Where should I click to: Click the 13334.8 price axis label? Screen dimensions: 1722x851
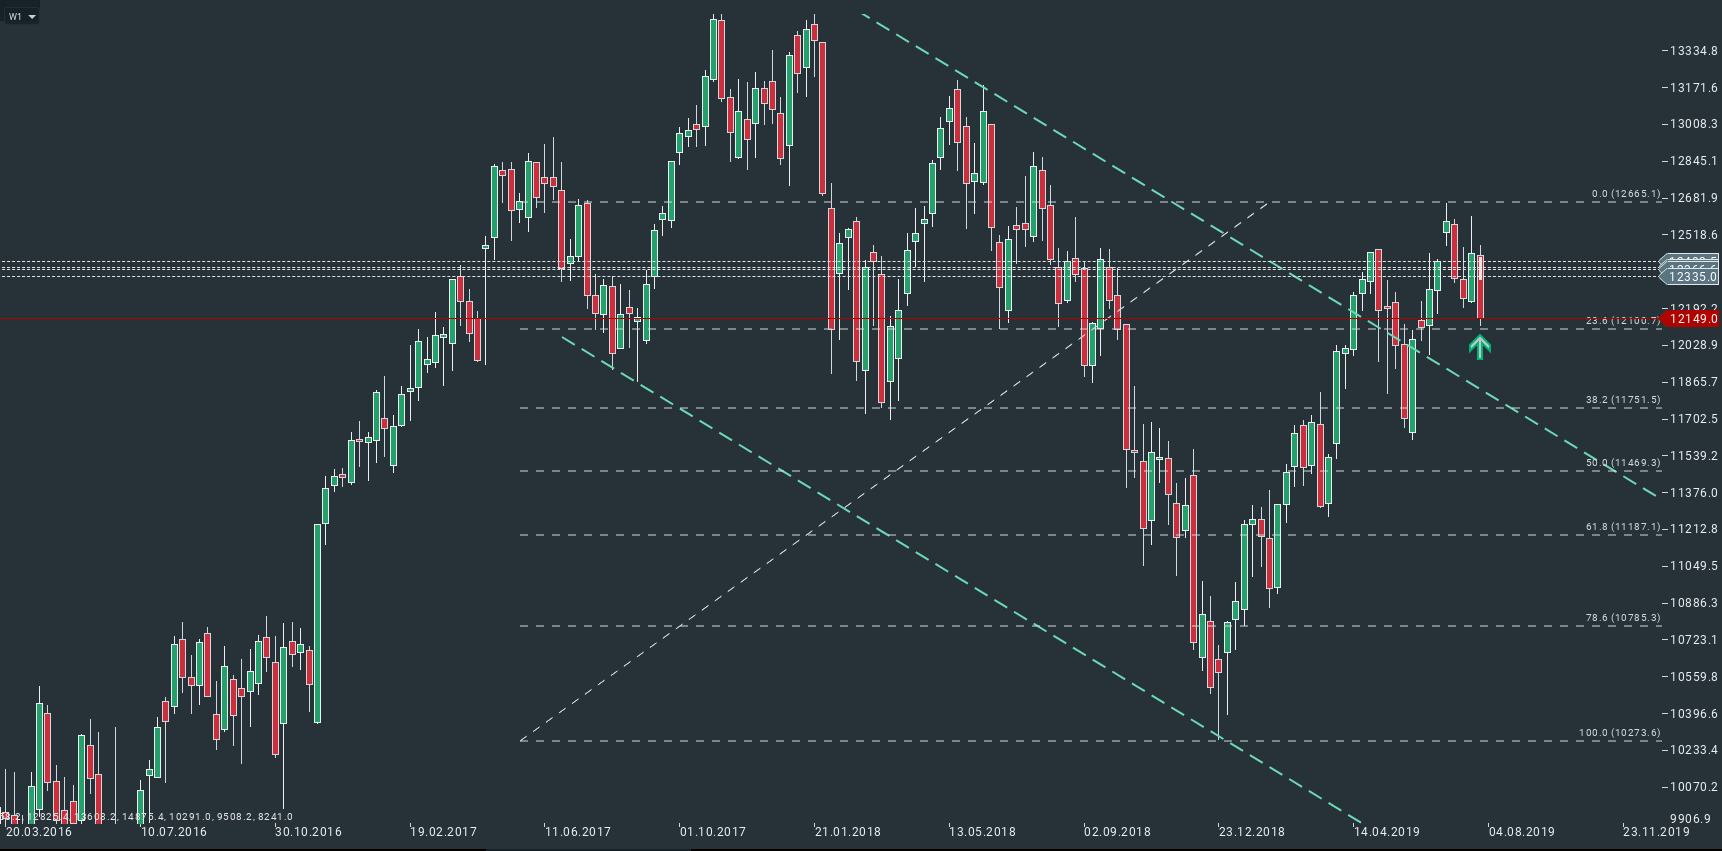tap(1692, 51)
